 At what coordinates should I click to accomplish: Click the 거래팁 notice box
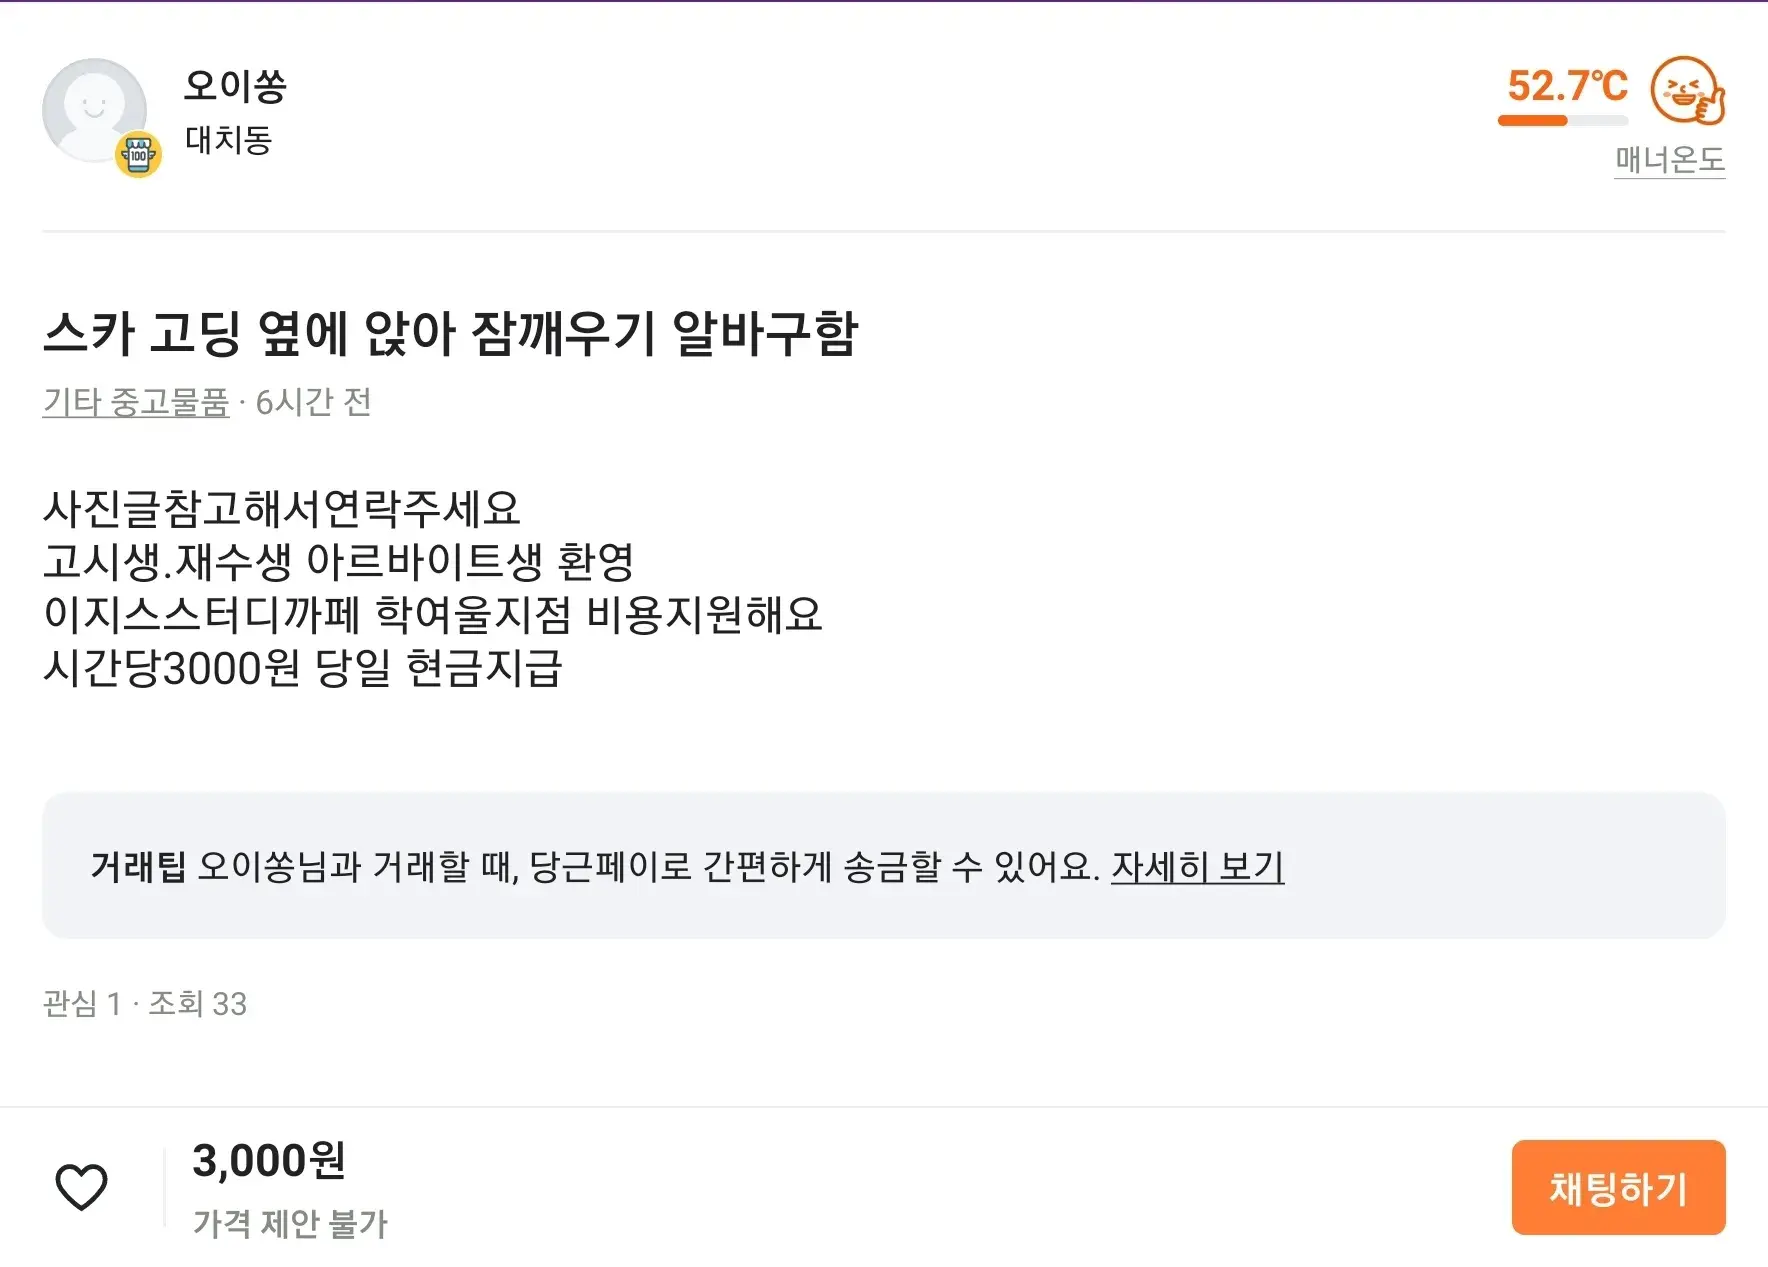884,865
